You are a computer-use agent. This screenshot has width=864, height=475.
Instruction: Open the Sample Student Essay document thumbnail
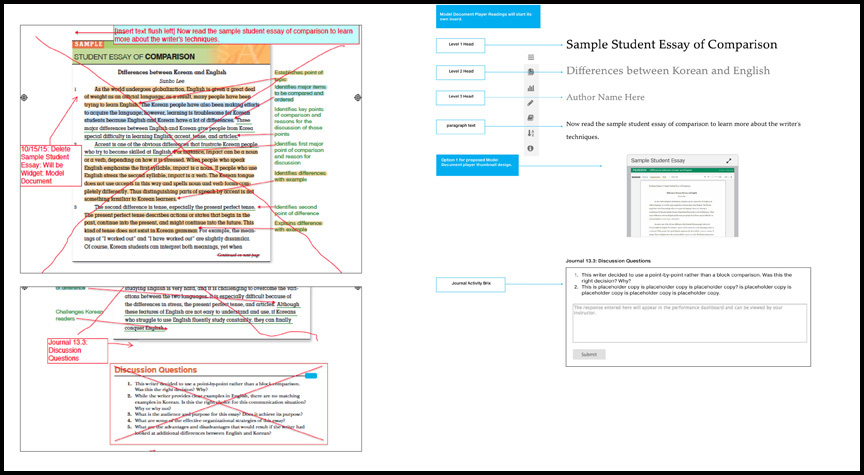(x=682, y=202)
